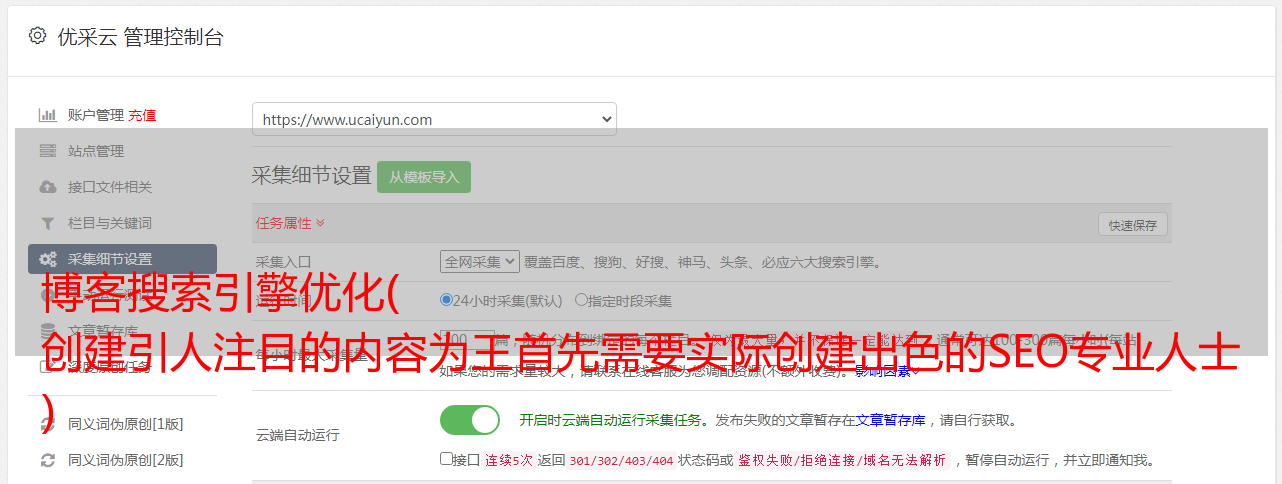
Task: Click the 采集细节设置 page heading
Action: pyautogui.click(x=311, y=176)
